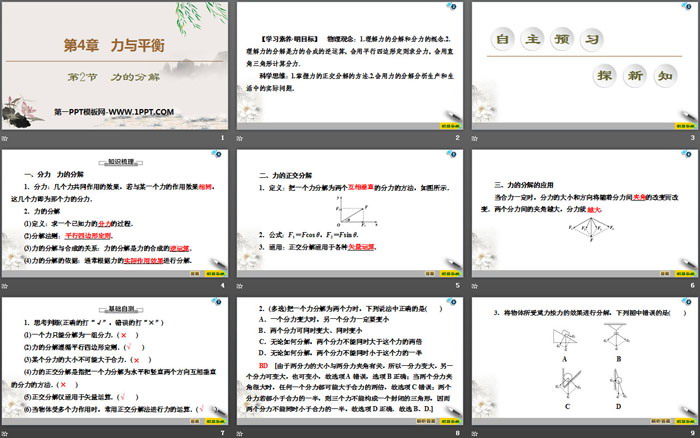This screenshot has width=700, height=438.
Task: Click slide number 2 label
Action: pyautogui.click(x=458, y=138)
